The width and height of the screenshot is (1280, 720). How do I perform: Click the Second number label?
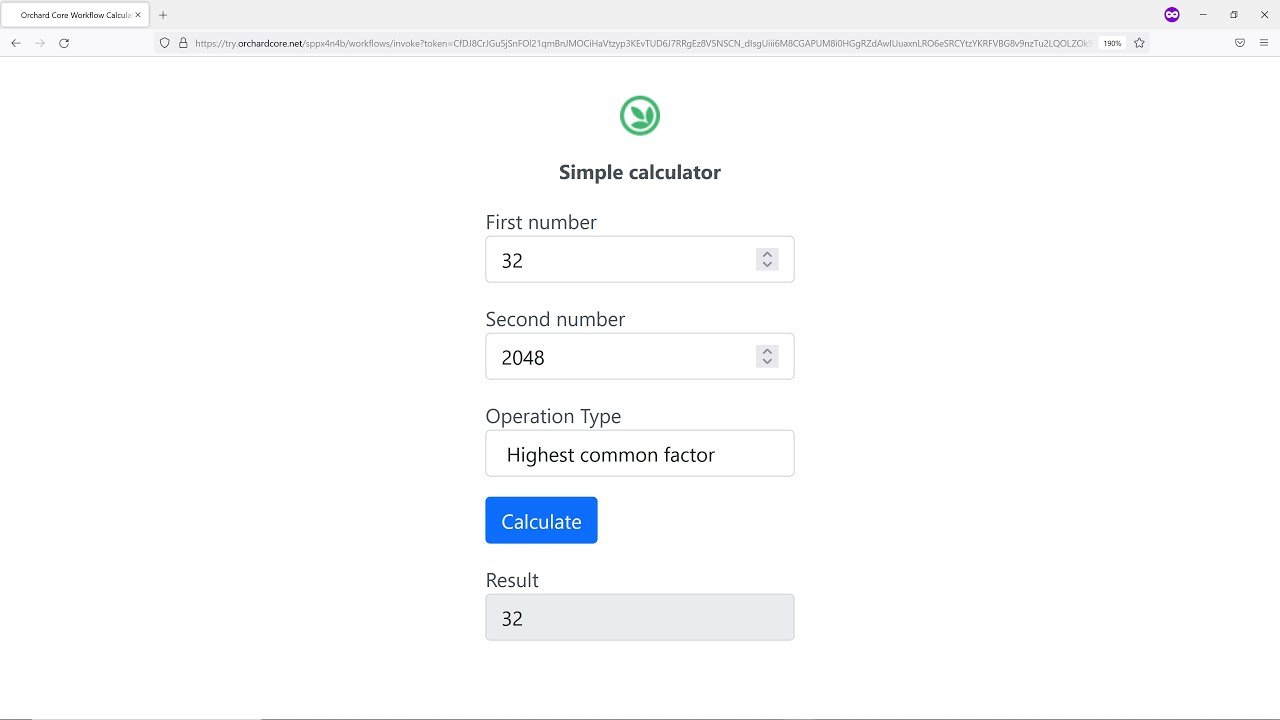(x=555, y=319)
